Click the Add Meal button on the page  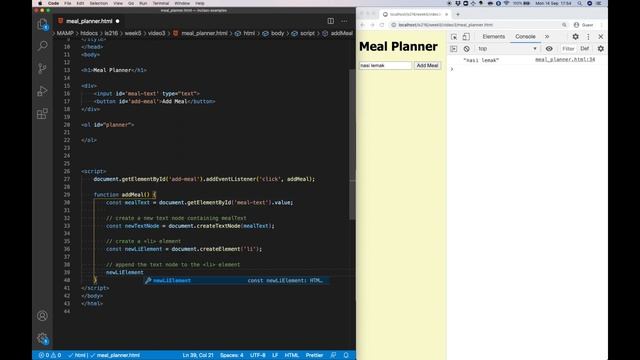pyautogui.click(x=427, y=65)
